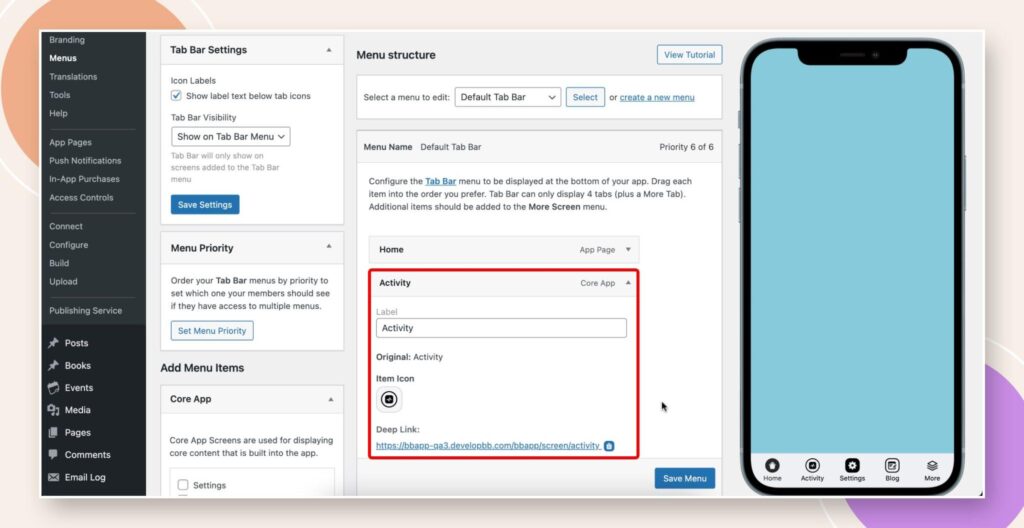The height and width of the screenshot is (528, 1024).
Task: Toggle Show label text below tab icons
Action: [176, 96]
